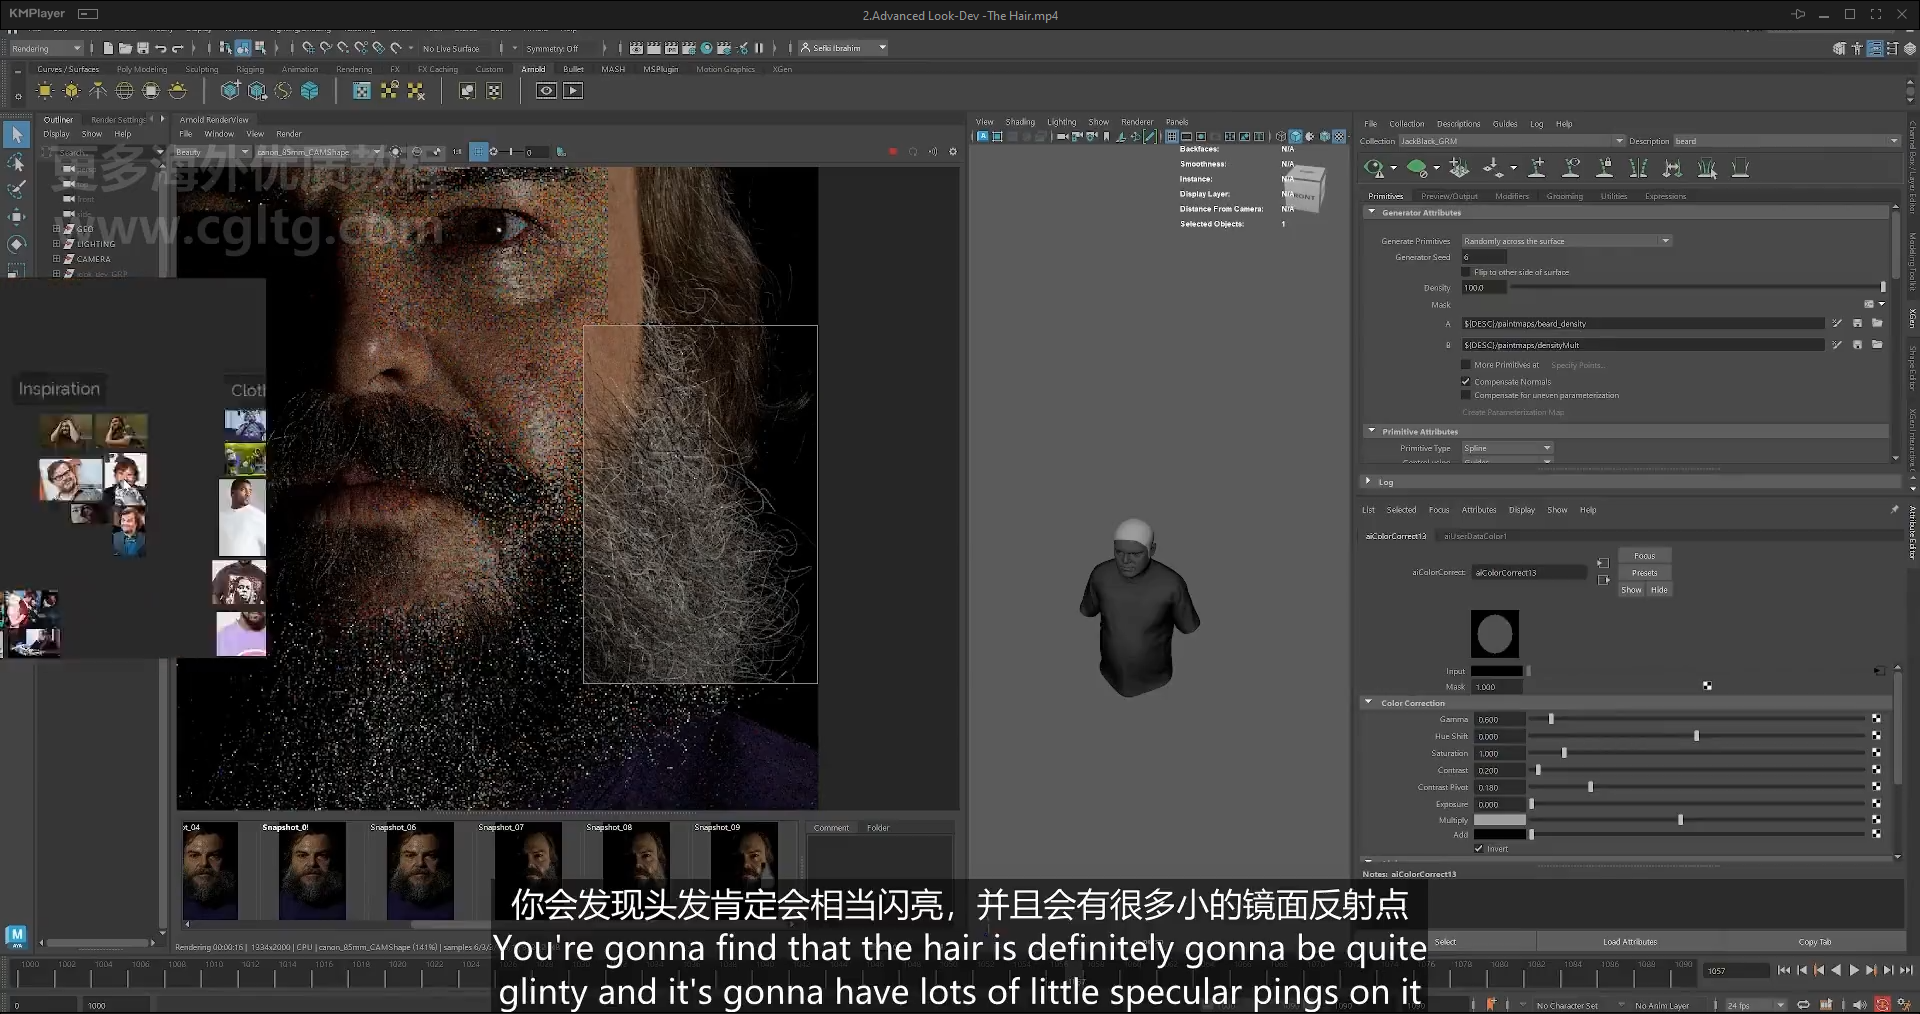The width and height of the screenshot is (1920, 1014).
Task: Switch to the Bullet shelf tab
Action: click(x=573, y=69)
